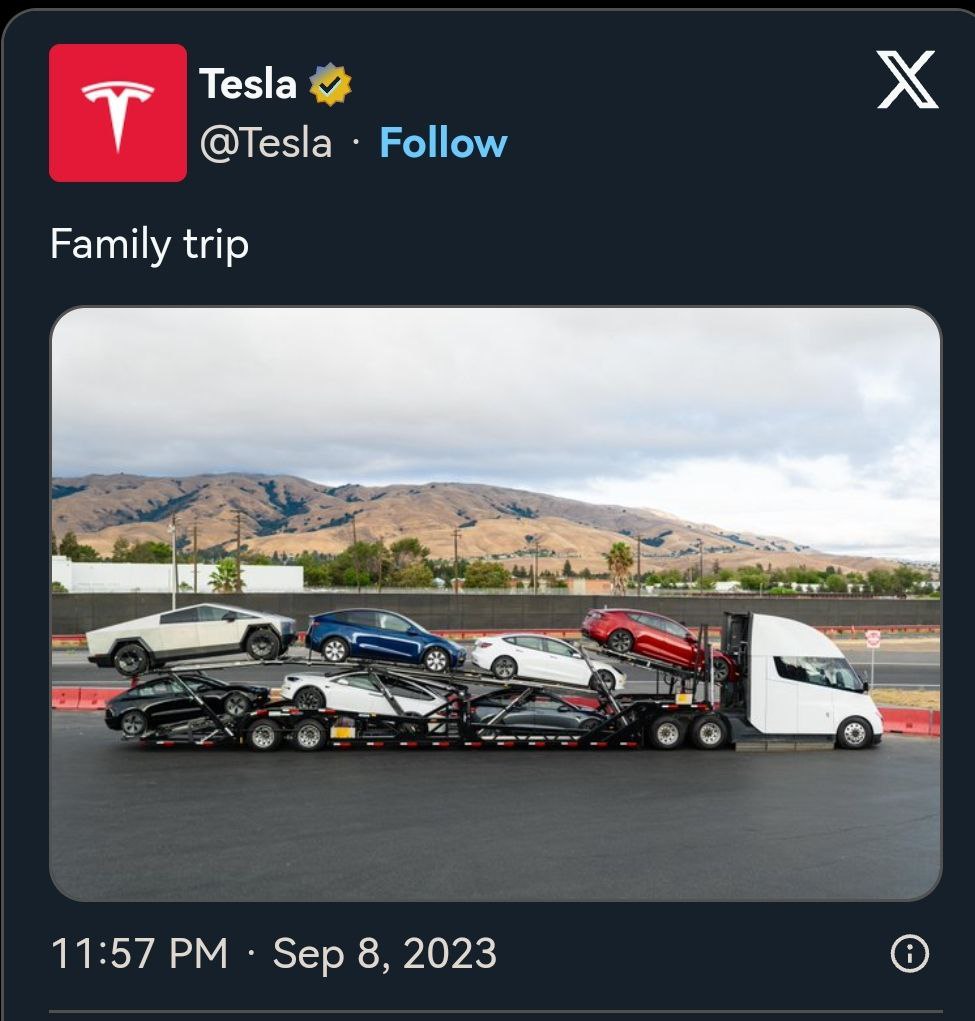975x1021 pixels.
Task: Click the Tesla display name
Action: [247, 84]
